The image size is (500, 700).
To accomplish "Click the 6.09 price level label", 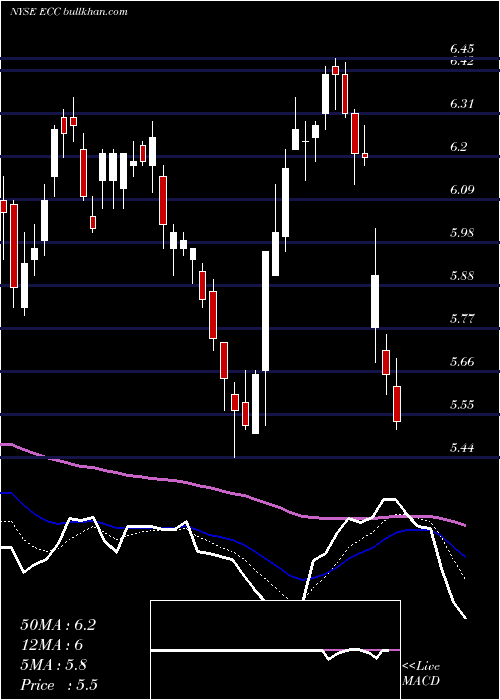I will pos(462,189).
